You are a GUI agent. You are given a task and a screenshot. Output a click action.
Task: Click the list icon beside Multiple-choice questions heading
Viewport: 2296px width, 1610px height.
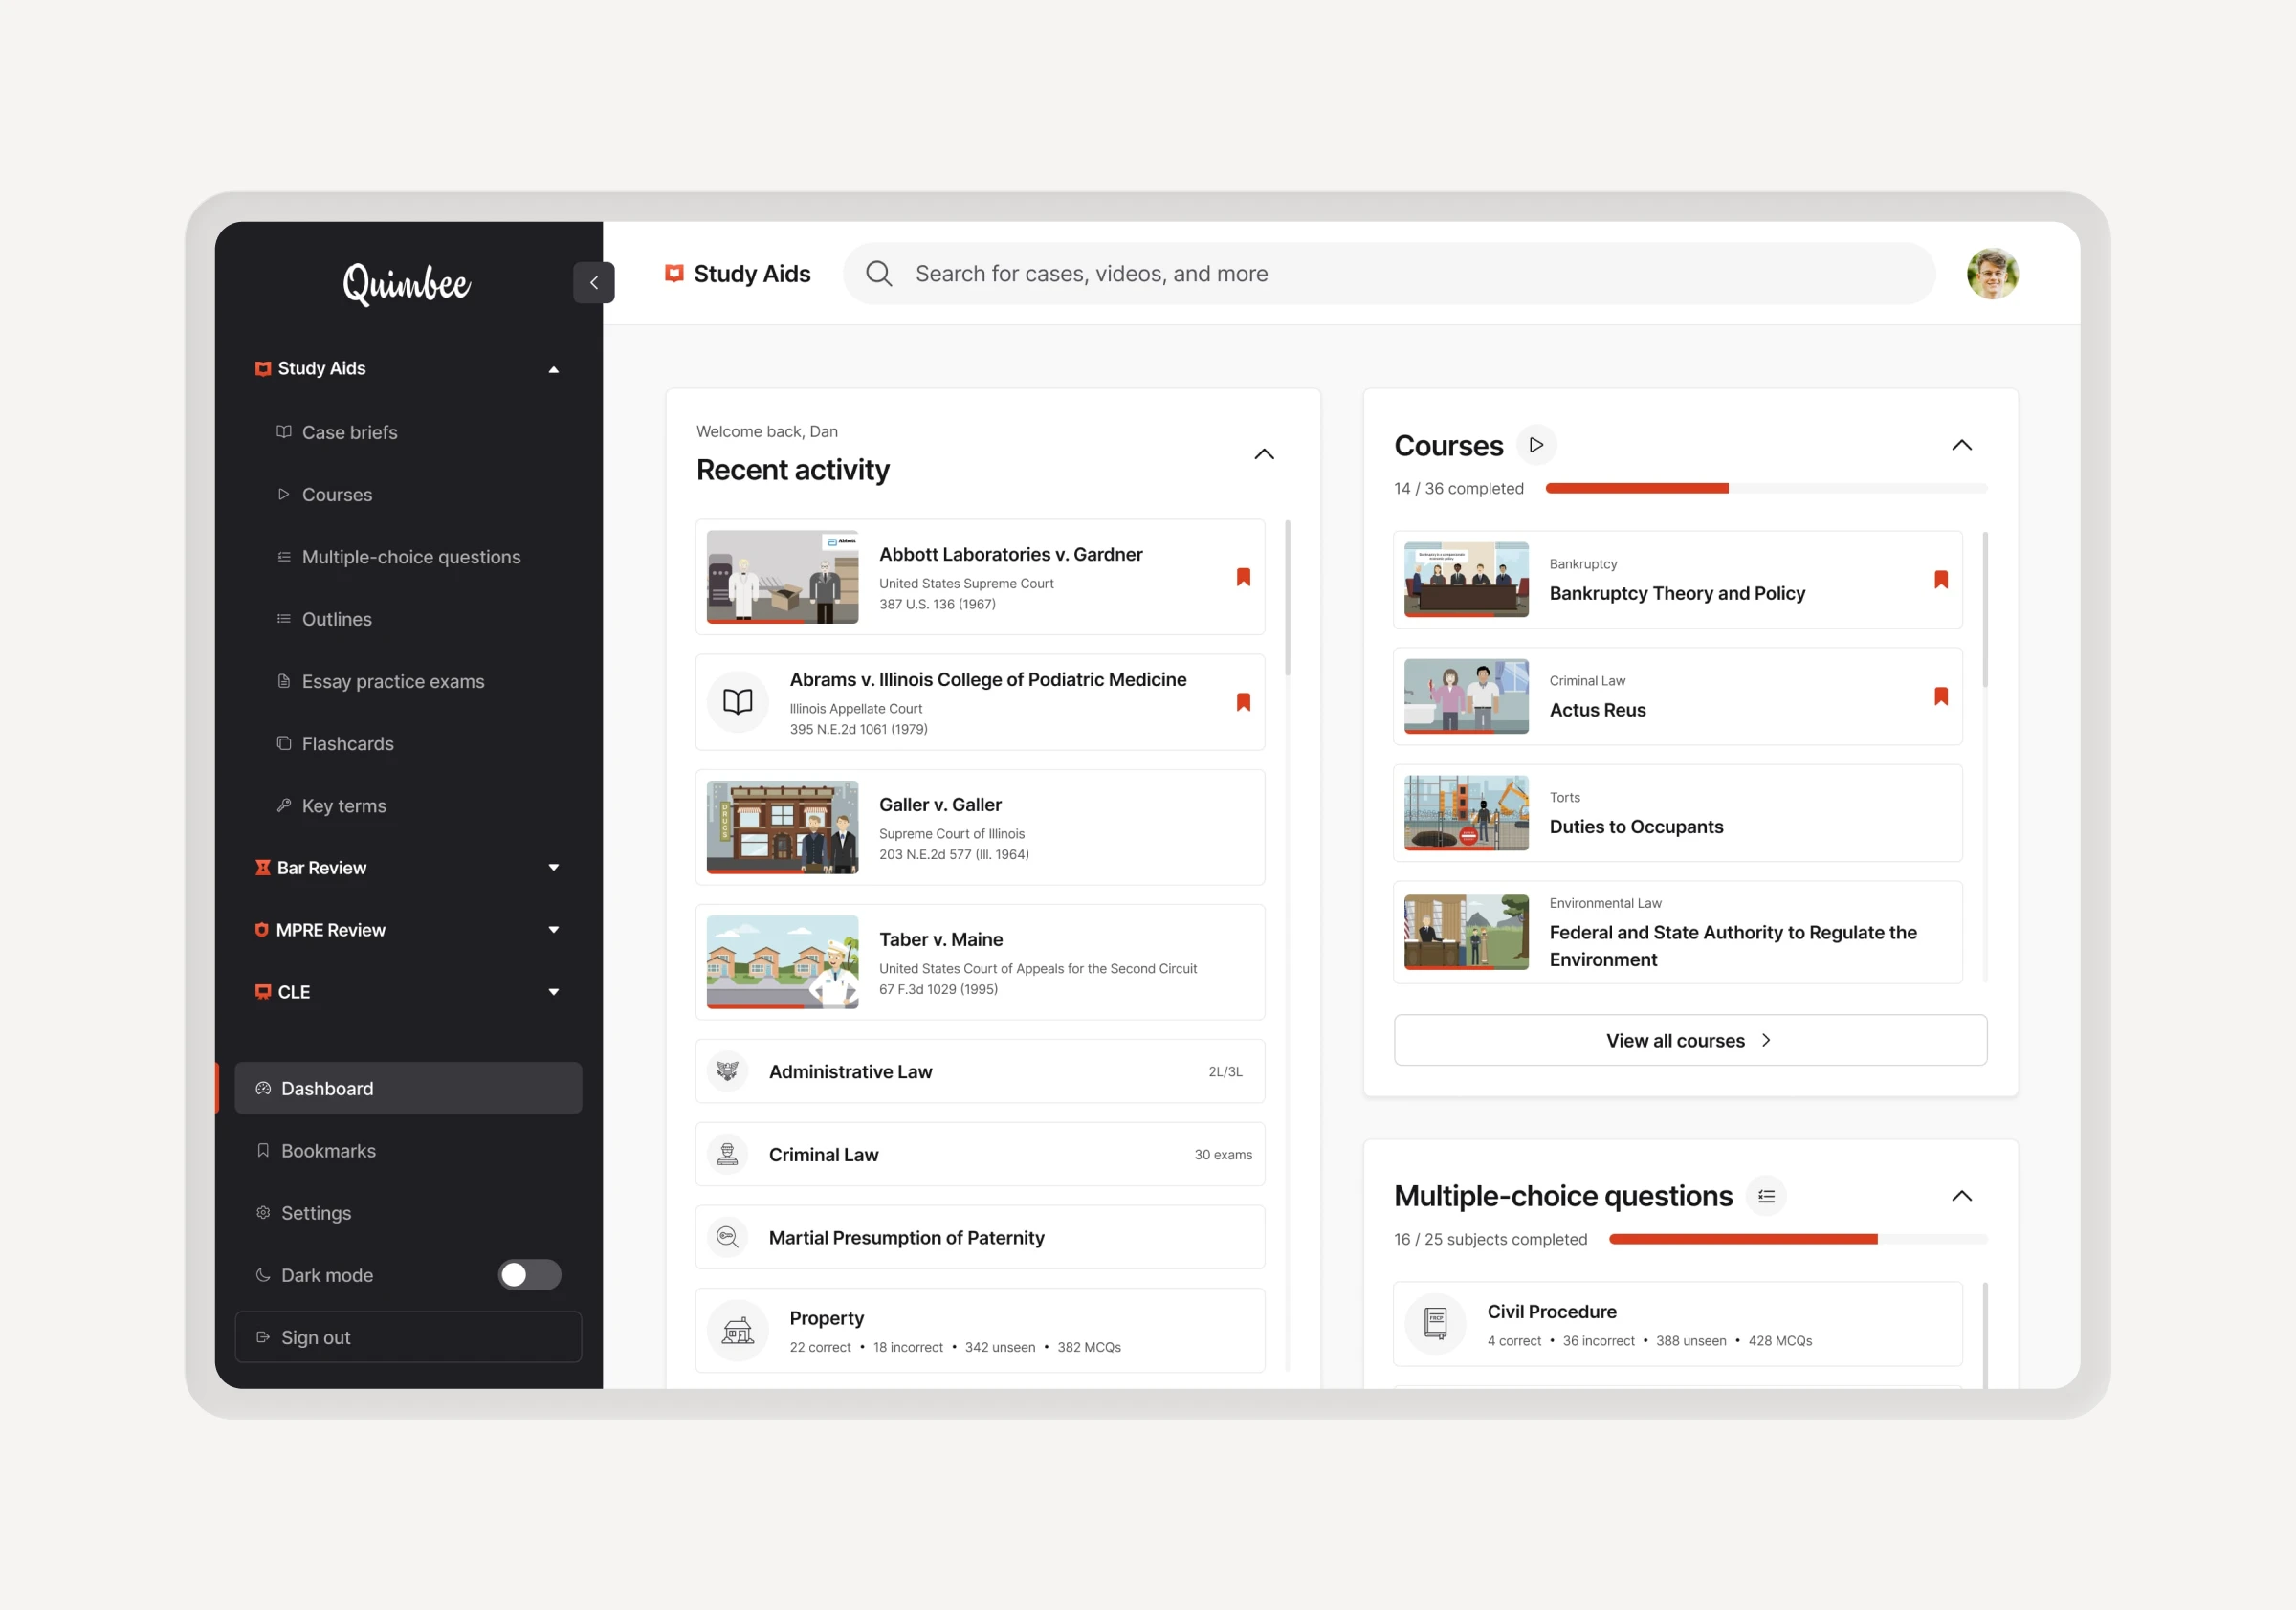[x=1766, y=1196]
